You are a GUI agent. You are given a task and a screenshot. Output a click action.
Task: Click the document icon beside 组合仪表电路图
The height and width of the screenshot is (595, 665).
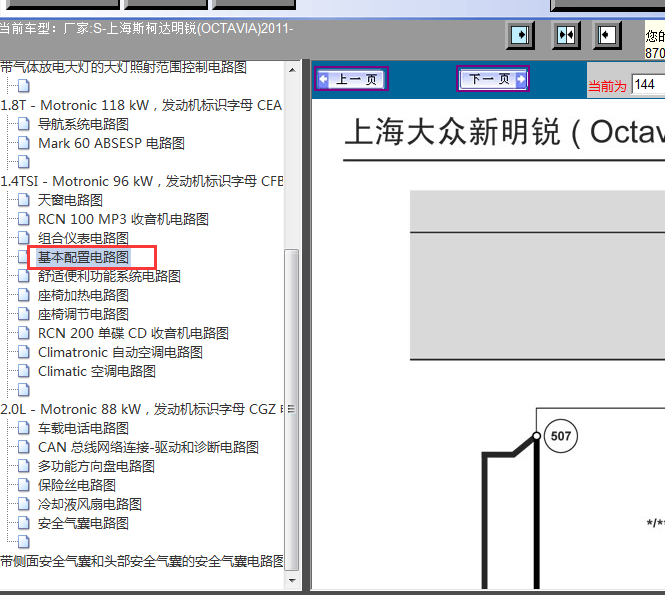tap(24, 237)
